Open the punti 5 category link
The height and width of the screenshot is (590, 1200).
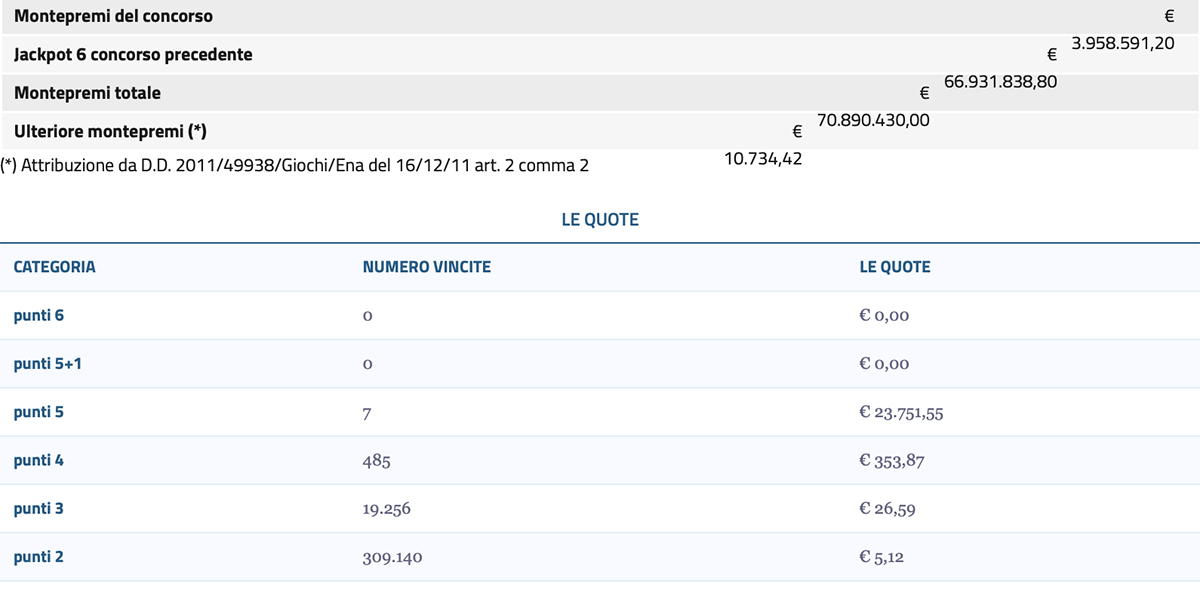coord(38,412)
